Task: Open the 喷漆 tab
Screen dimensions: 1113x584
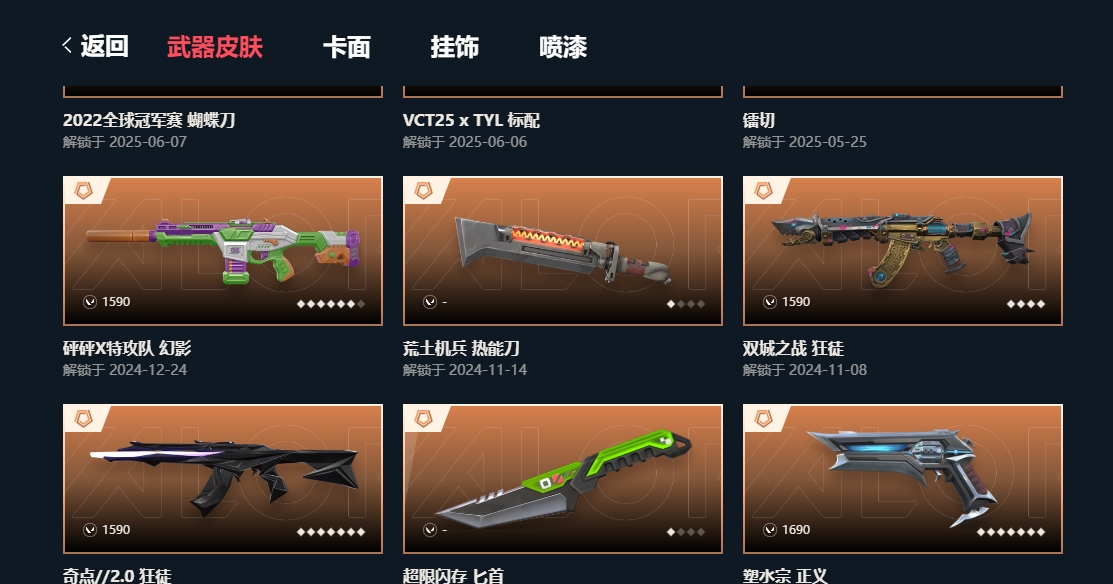Action: click(x=563, y=47)
